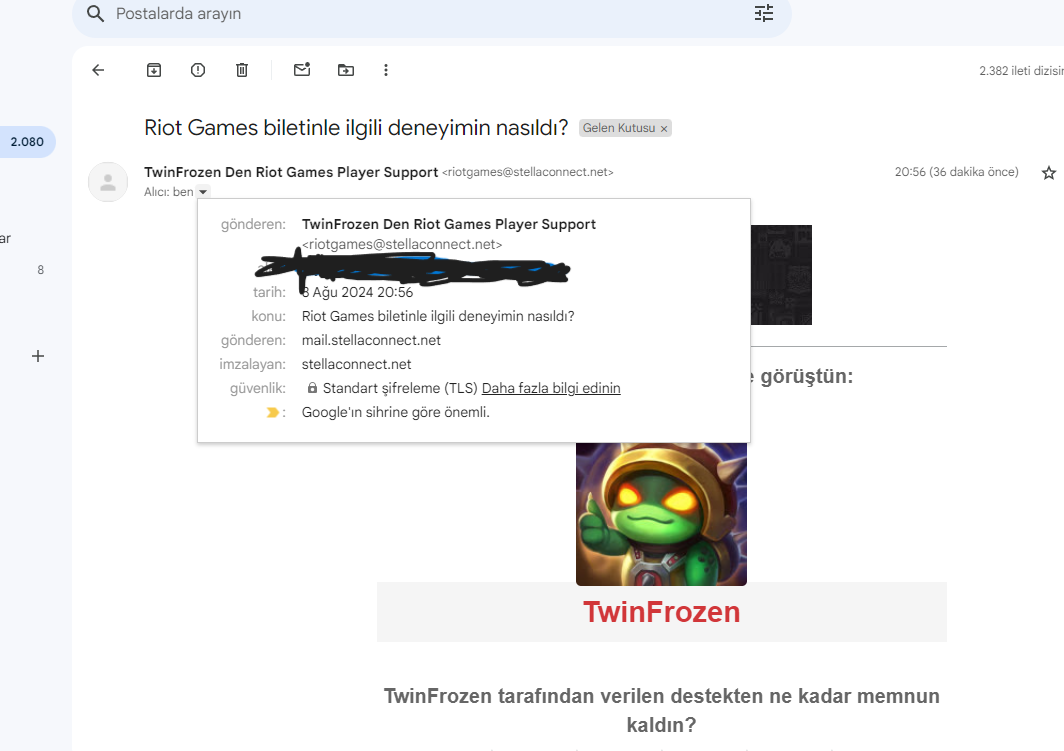Click the yellow importance marker icon
1064x751 pixels.
pos(272,412)
